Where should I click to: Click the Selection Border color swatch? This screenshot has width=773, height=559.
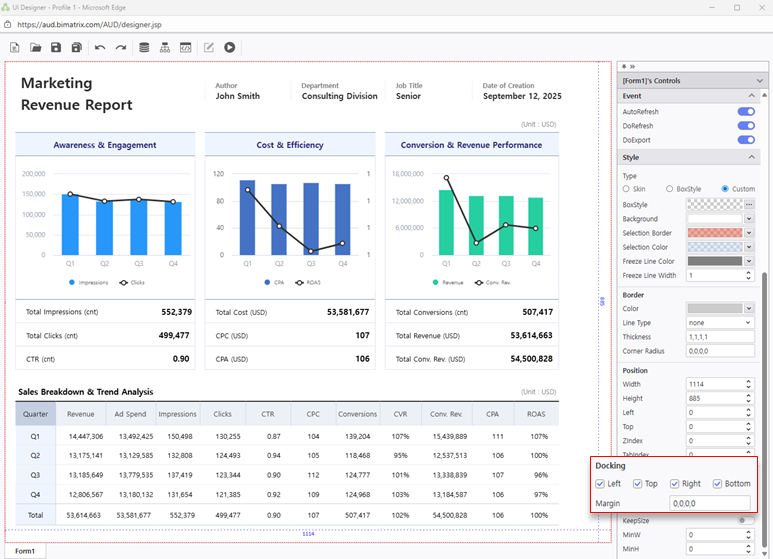tap(714, 233)
